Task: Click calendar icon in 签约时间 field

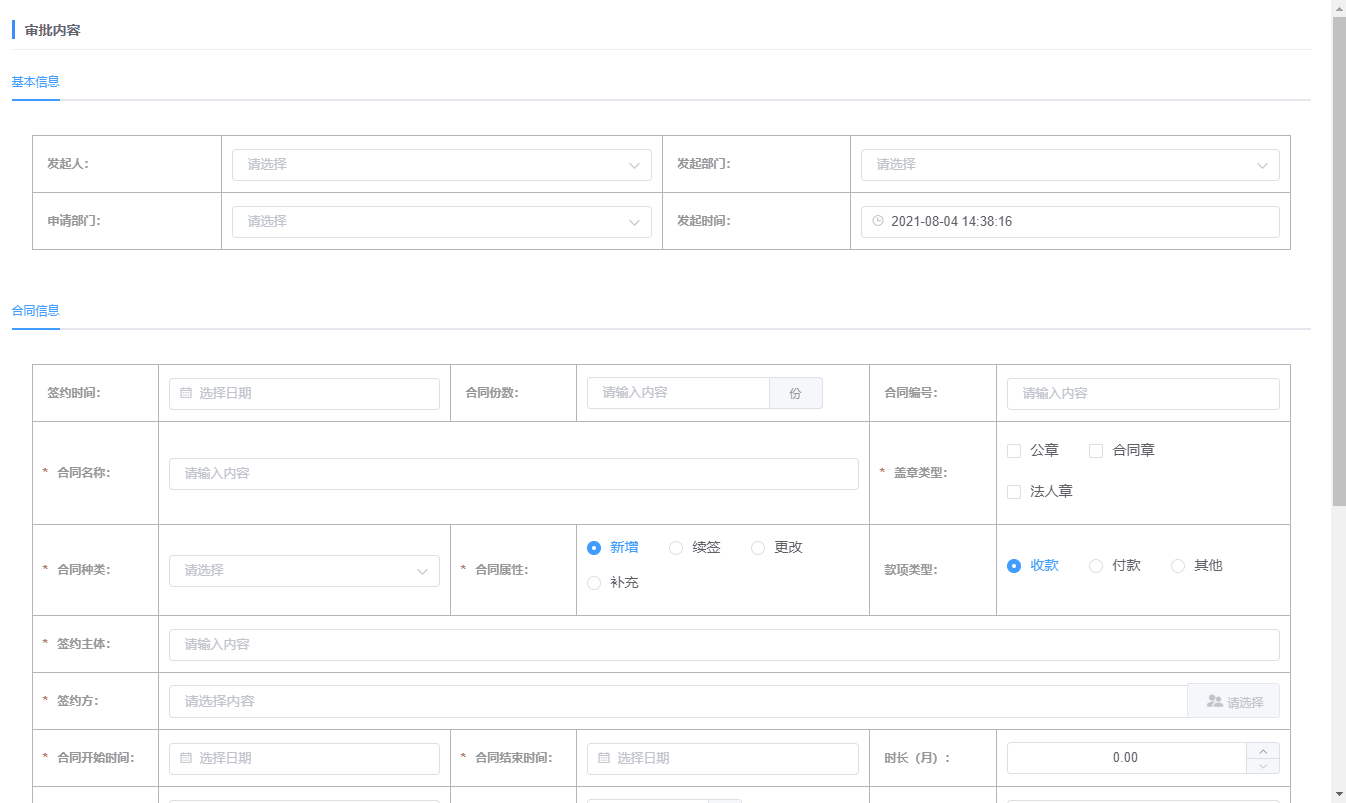Action: point(186,394)
